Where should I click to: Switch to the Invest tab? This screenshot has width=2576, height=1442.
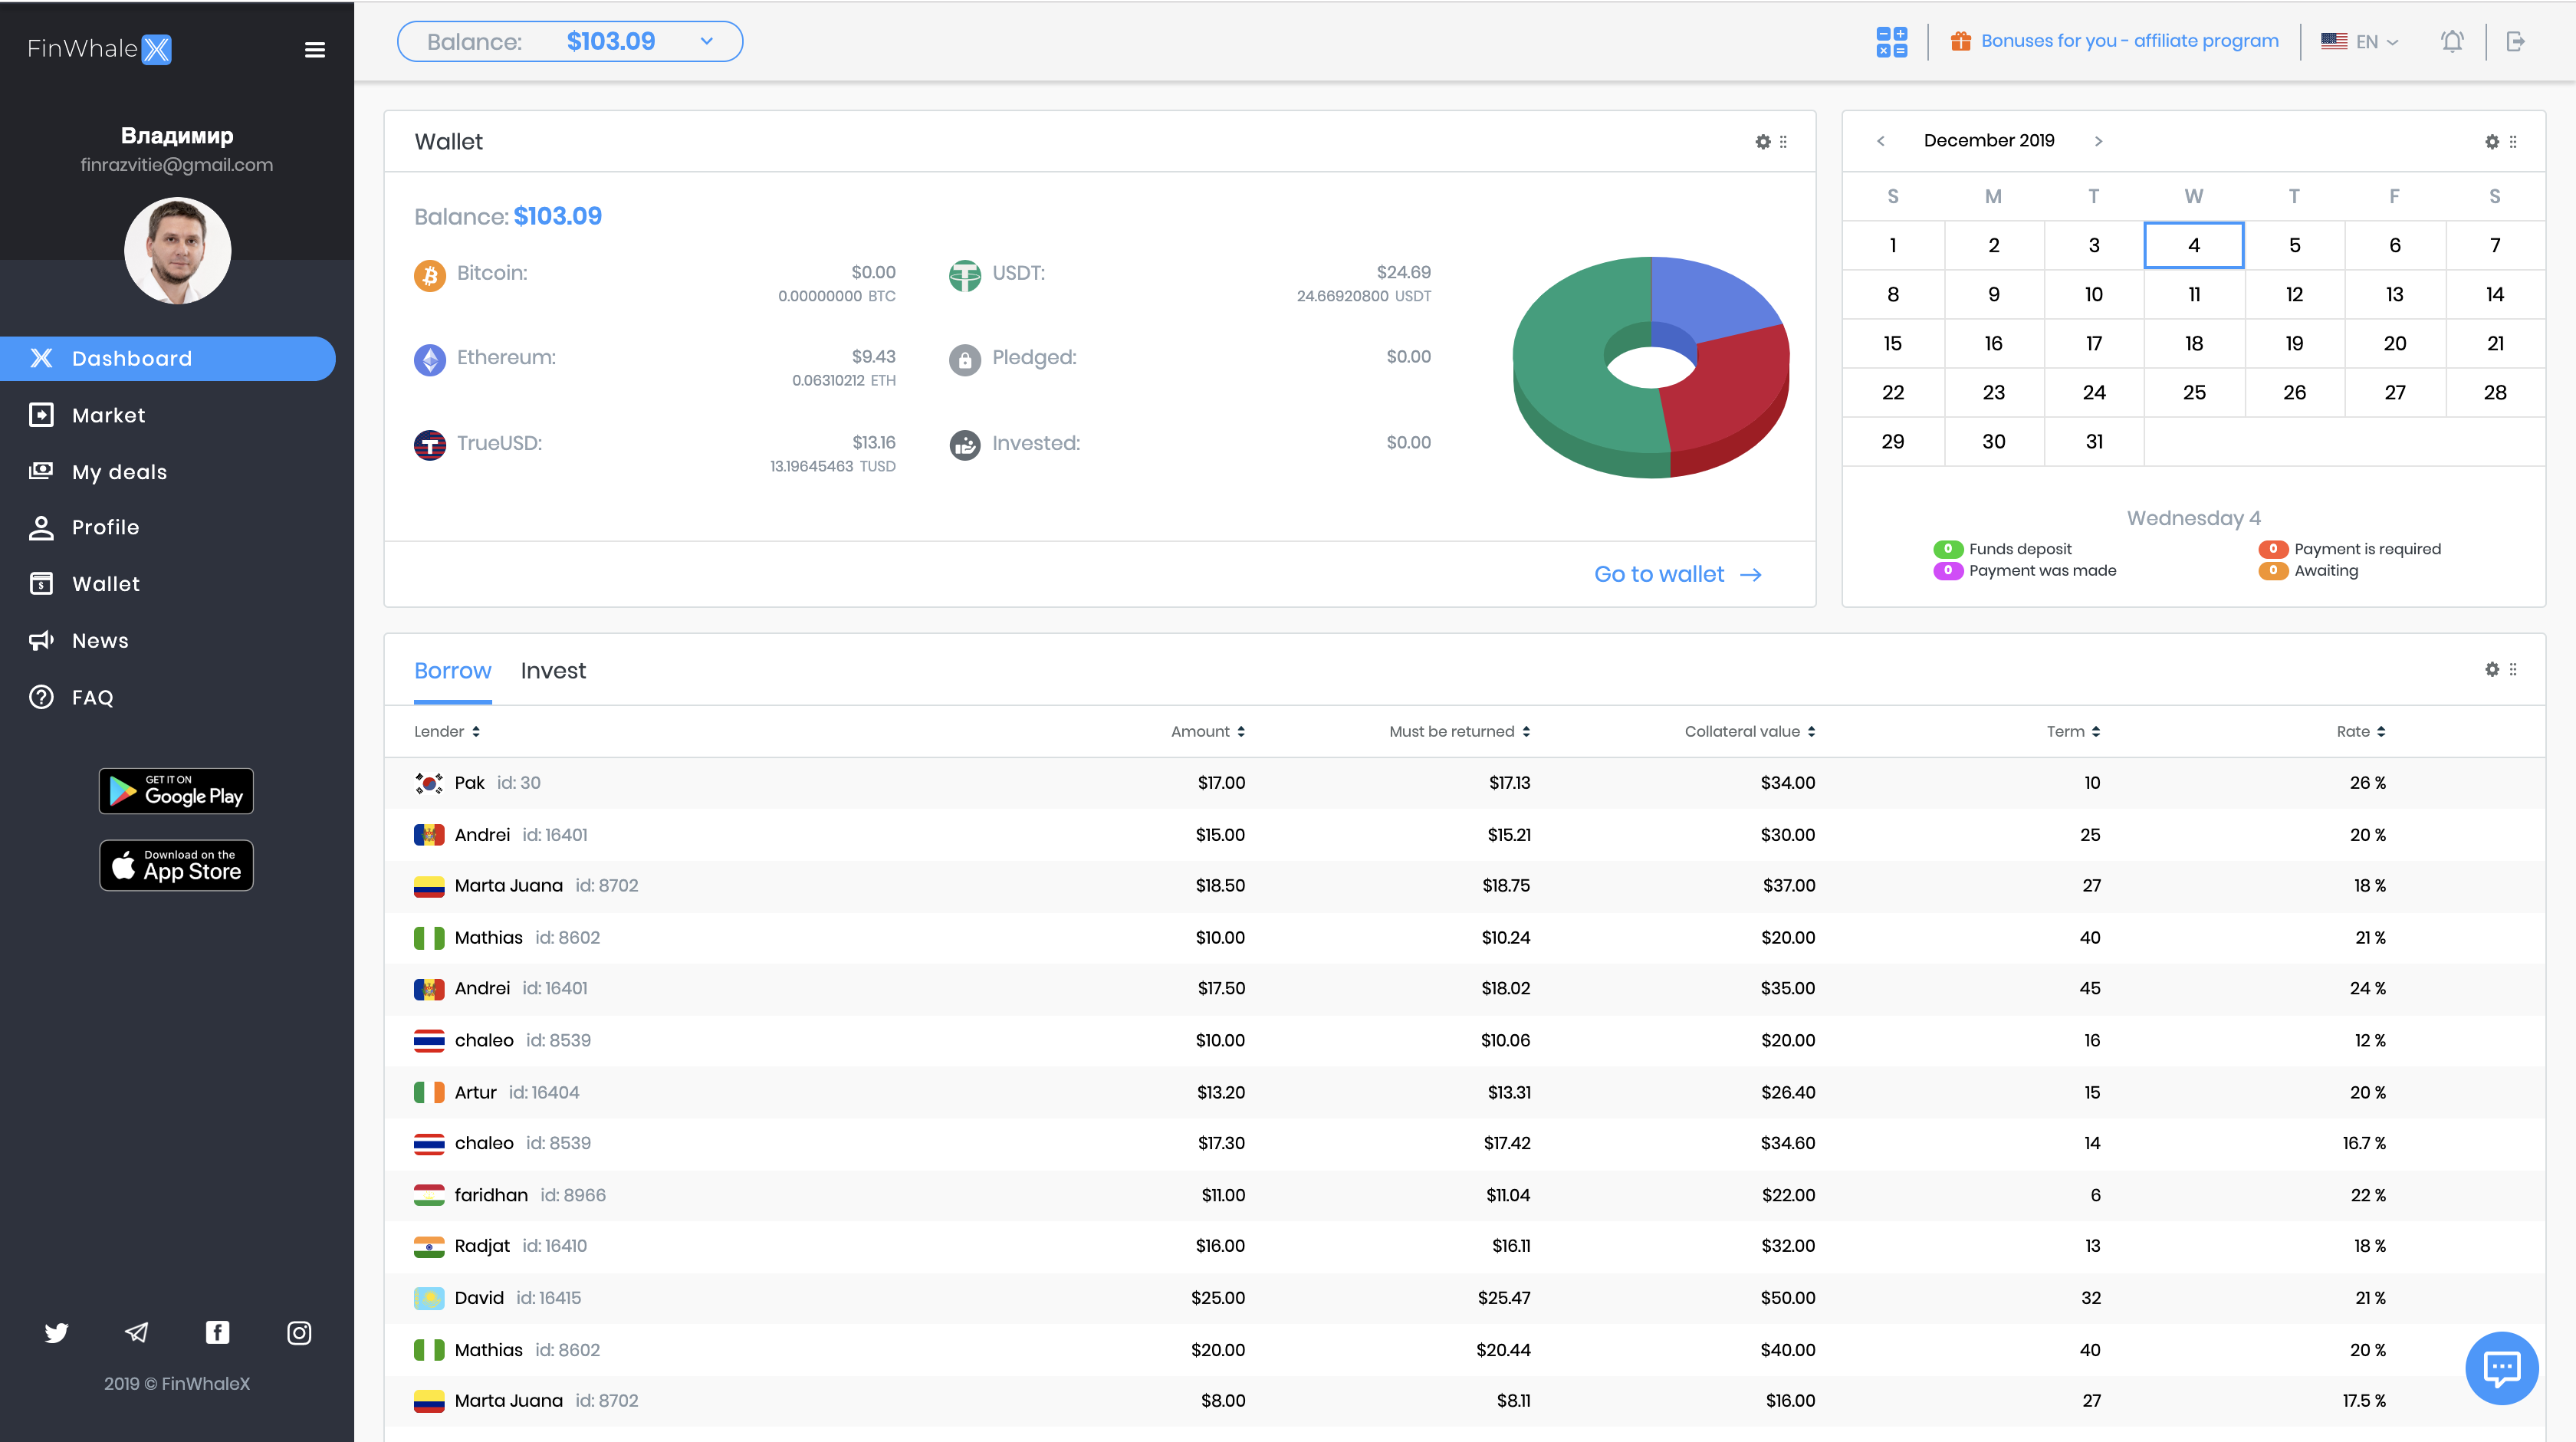[x=553, y=670]
